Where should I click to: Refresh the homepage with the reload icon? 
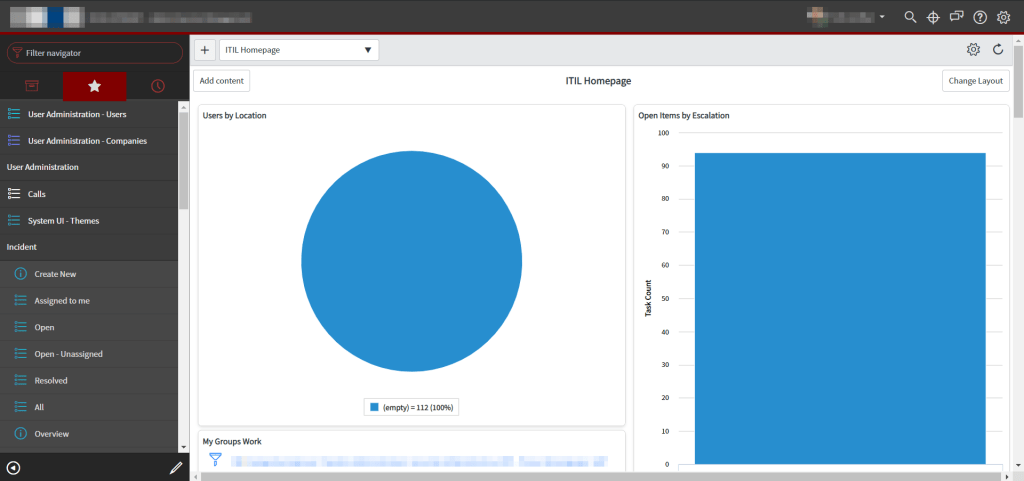point(998,50)
